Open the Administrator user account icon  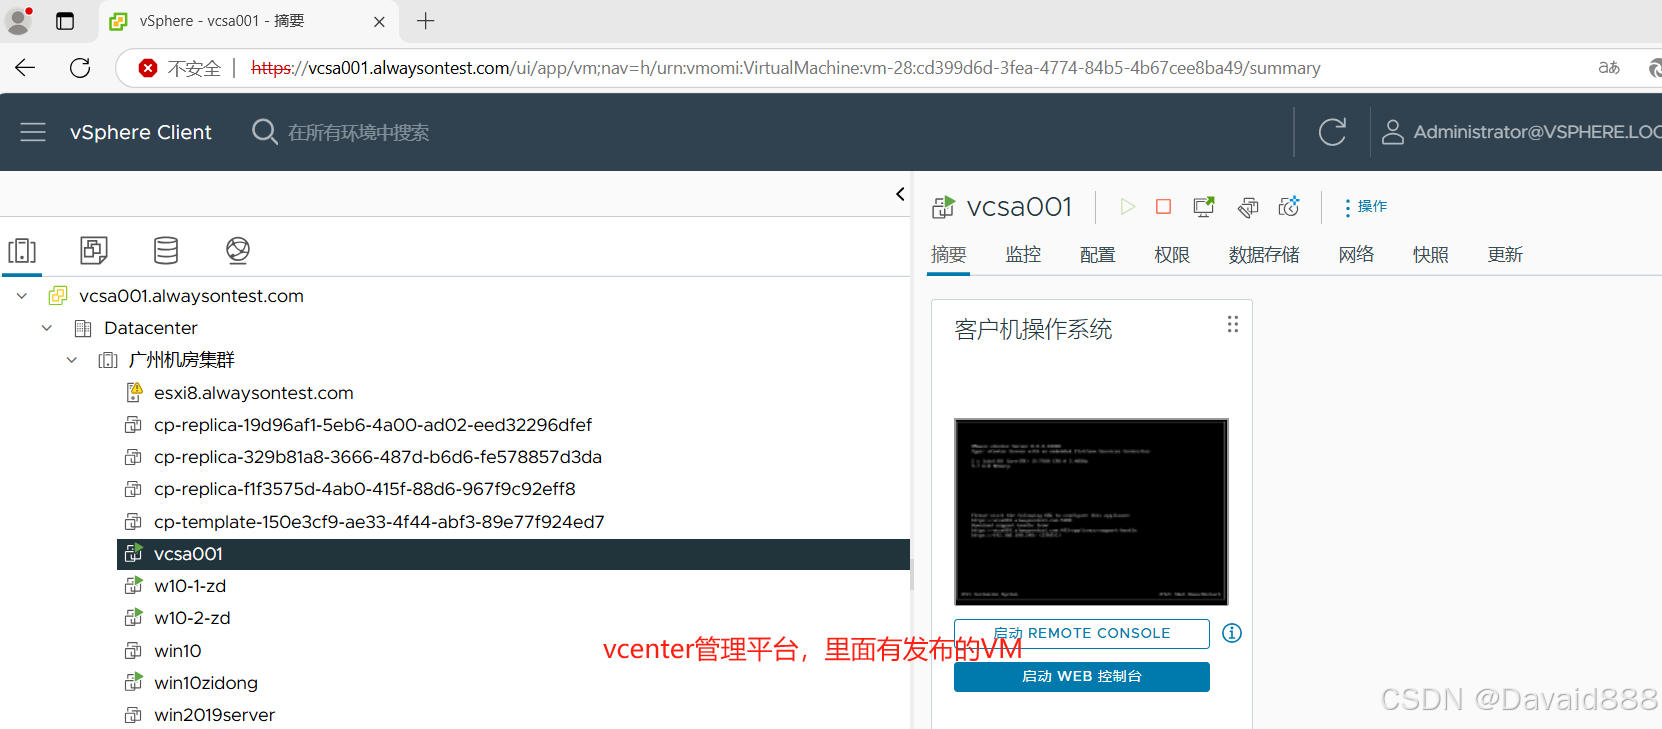[1392, 132]
